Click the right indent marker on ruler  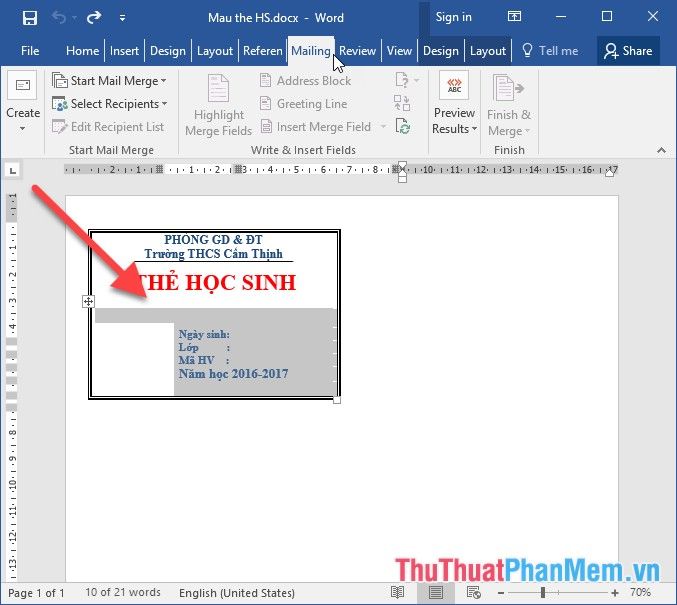609,173
